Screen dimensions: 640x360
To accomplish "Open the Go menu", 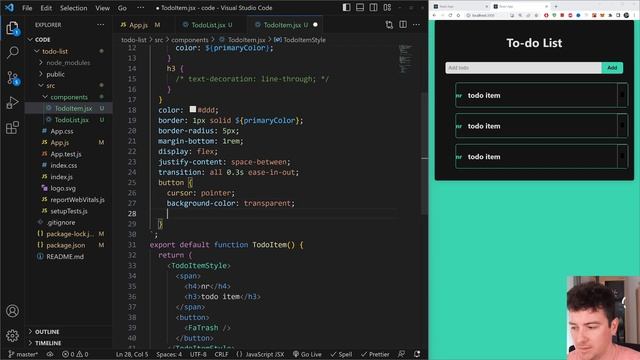I will point(122,8).
